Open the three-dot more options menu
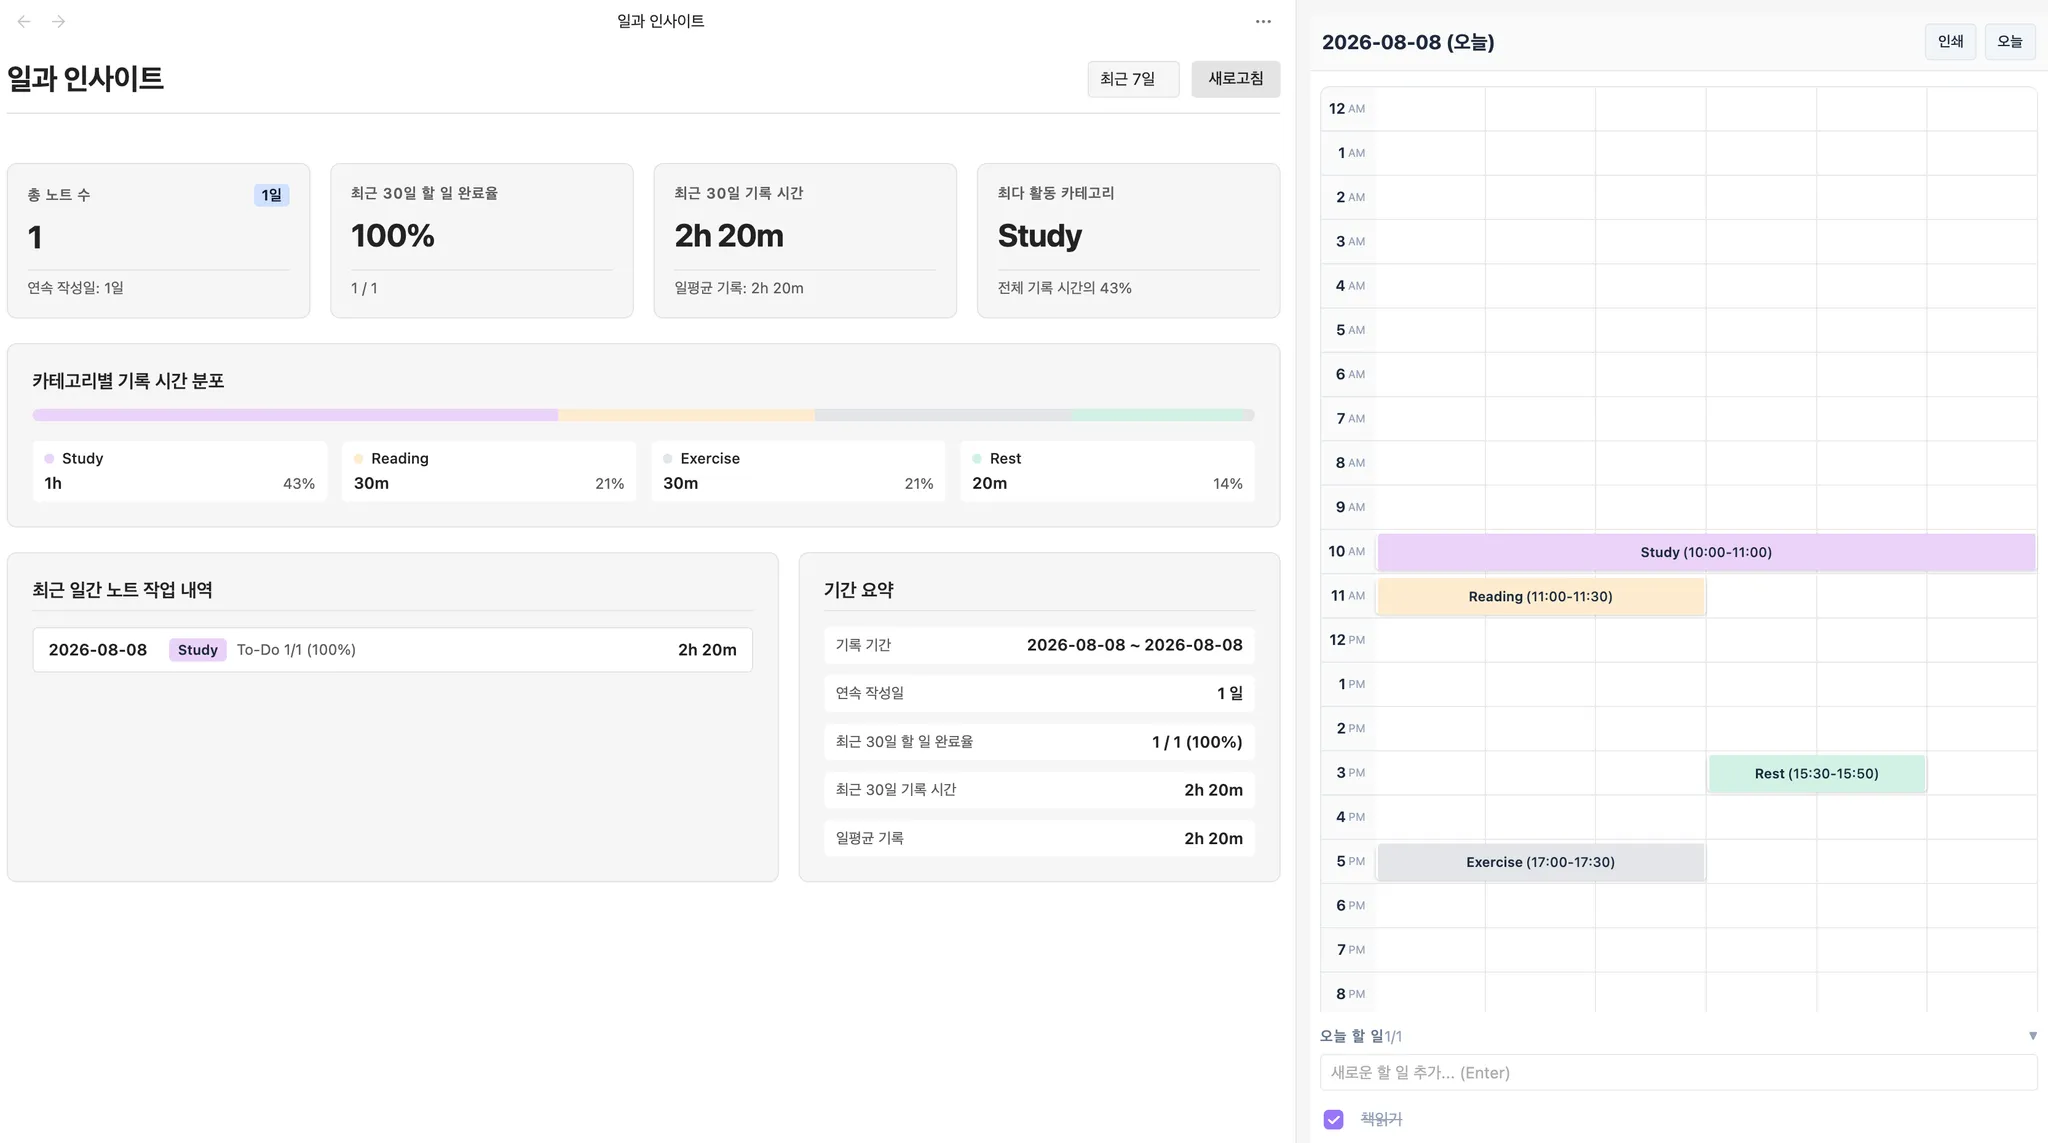Viewport: 2048px width, 1143px height. tap(1263, 21)
